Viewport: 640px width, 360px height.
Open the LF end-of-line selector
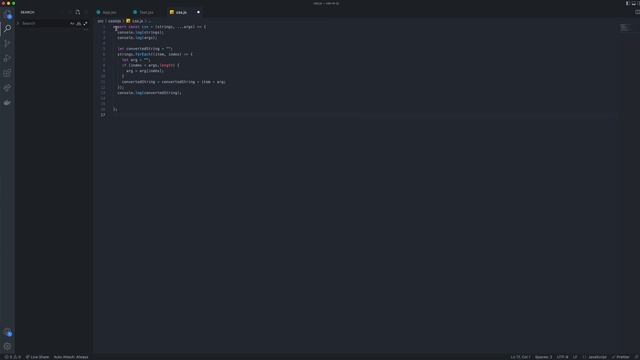pyautogui.click(x=575, y=357)
